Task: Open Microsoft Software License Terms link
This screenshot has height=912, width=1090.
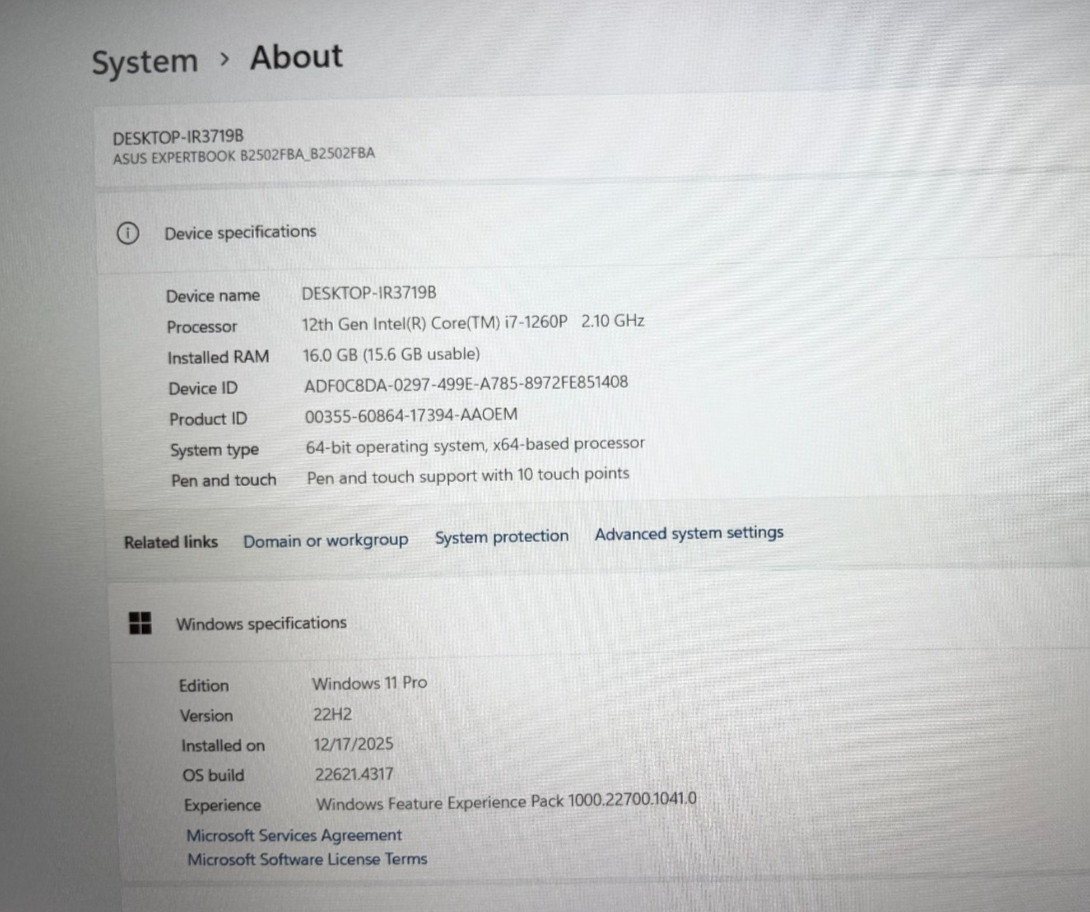Action: pyautogui.click(x=307, y=859)
